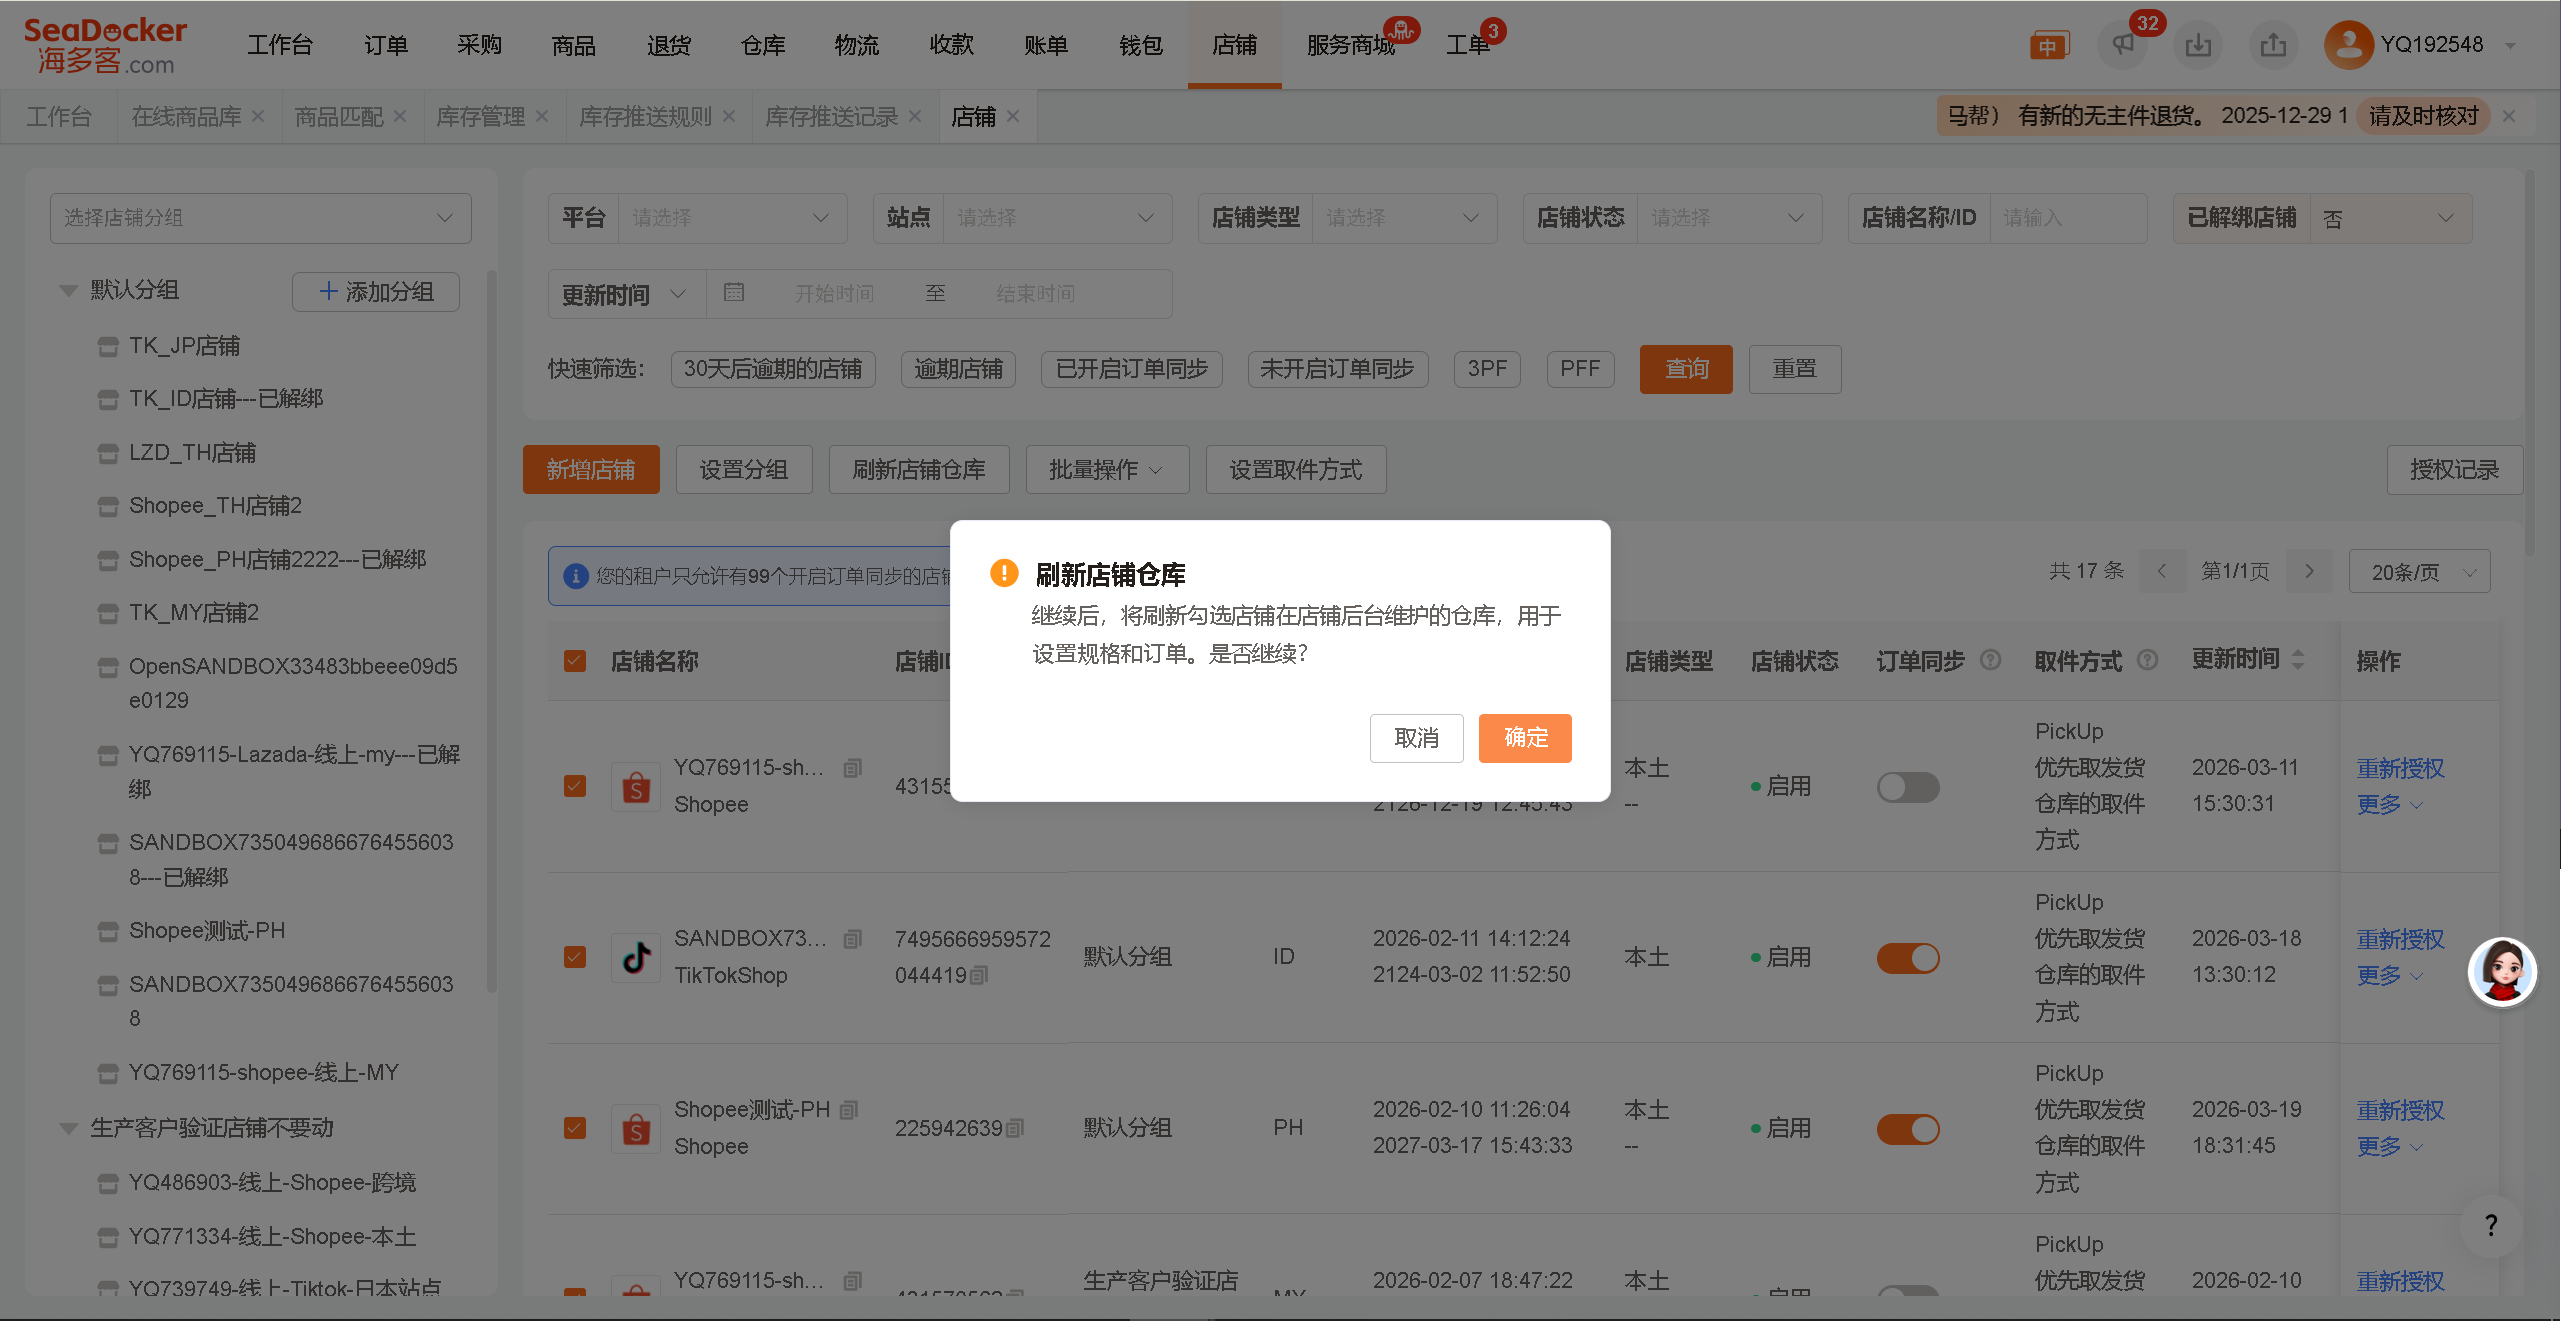Image resolution: width=2561 pixels, height=1321 pixels.
Task: Click the share/export icon in header
Action: click(x=2273, y=45)
